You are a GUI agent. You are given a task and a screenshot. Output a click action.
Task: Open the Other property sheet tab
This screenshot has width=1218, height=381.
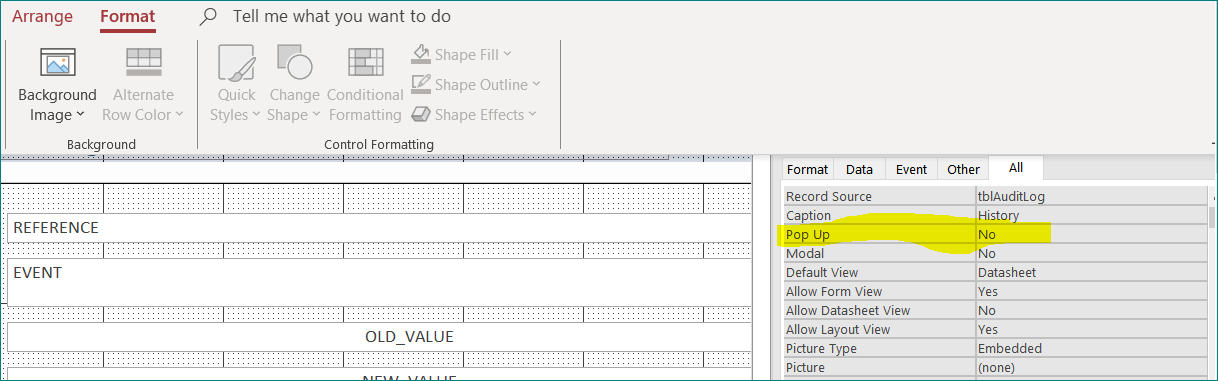(964, 169)
